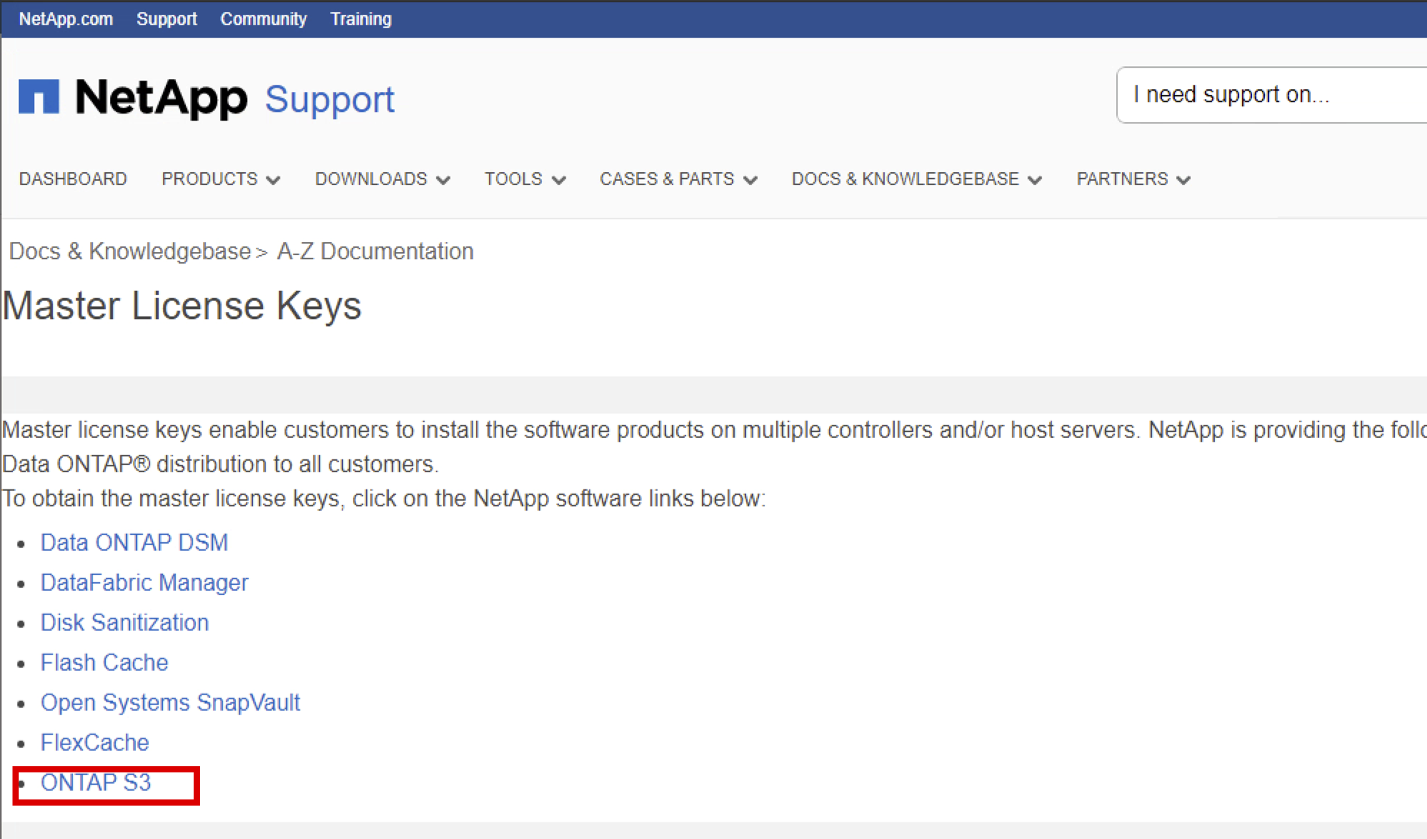Click the blue Support heading text
This screenshot has width=1427, height=839.
pyautogui.click(x=330, y=100)
